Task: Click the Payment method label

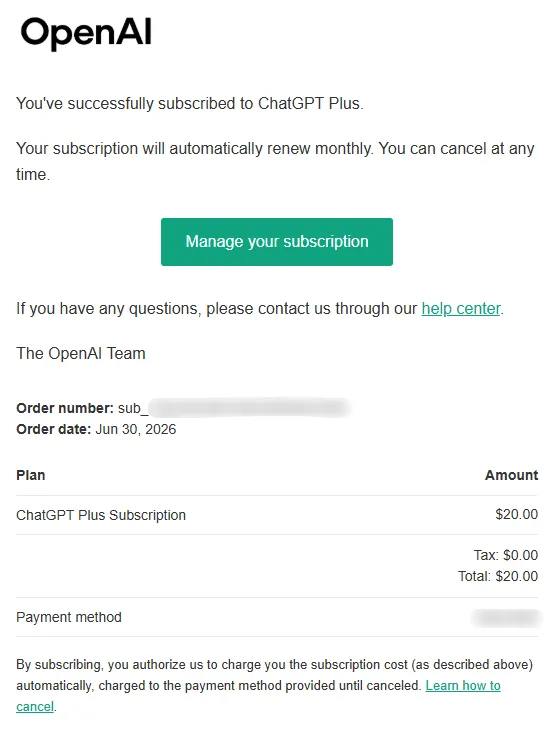Action: click(69, 617)
